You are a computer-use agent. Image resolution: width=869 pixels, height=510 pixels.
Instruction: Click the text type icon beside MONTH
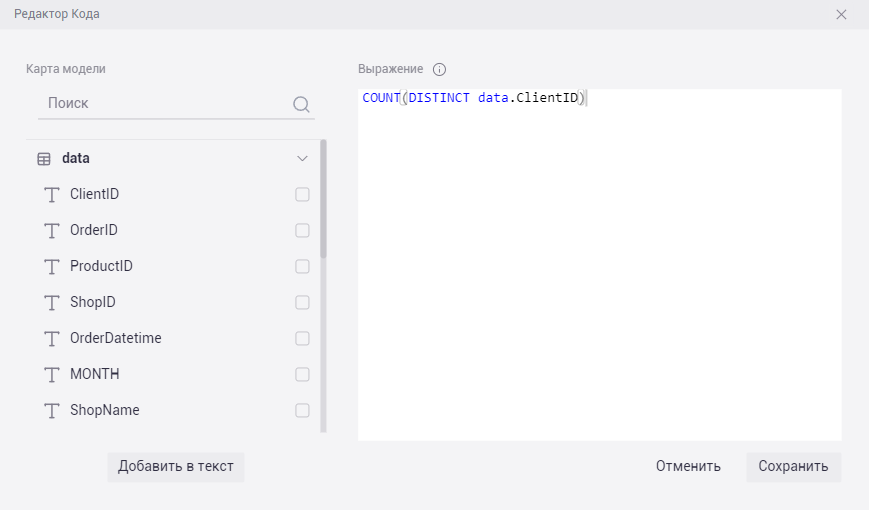pyautogui.click(x=52, y=375)
